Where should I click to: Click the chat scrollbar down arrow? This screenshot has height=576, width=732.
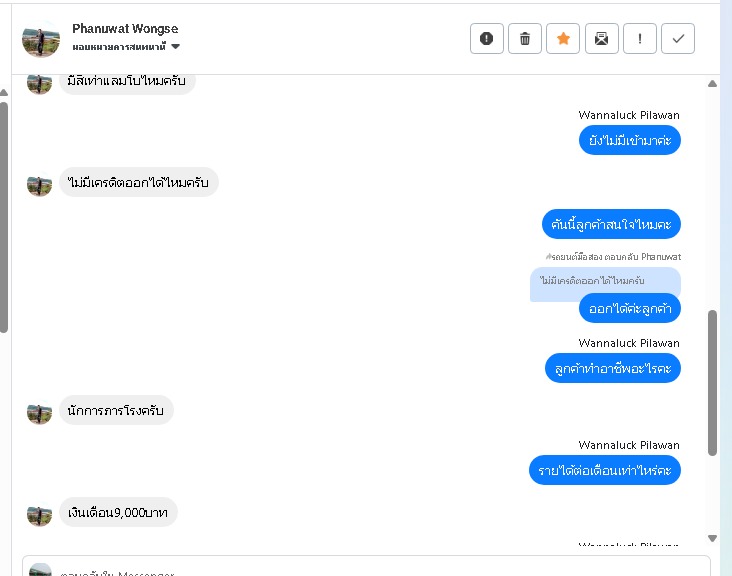pyautogui.click(x=713, y=538)
